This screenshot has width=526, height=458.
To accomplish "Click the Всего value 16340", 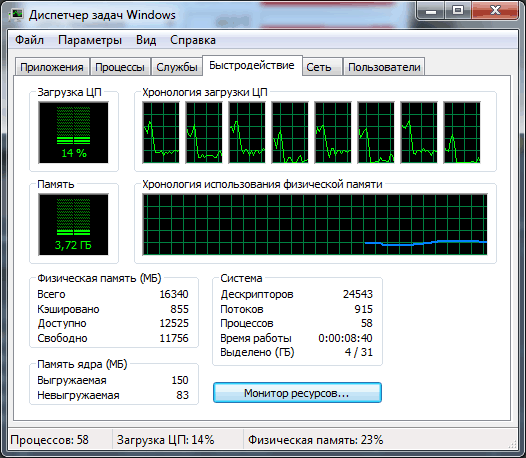I will tap(174, 294).
